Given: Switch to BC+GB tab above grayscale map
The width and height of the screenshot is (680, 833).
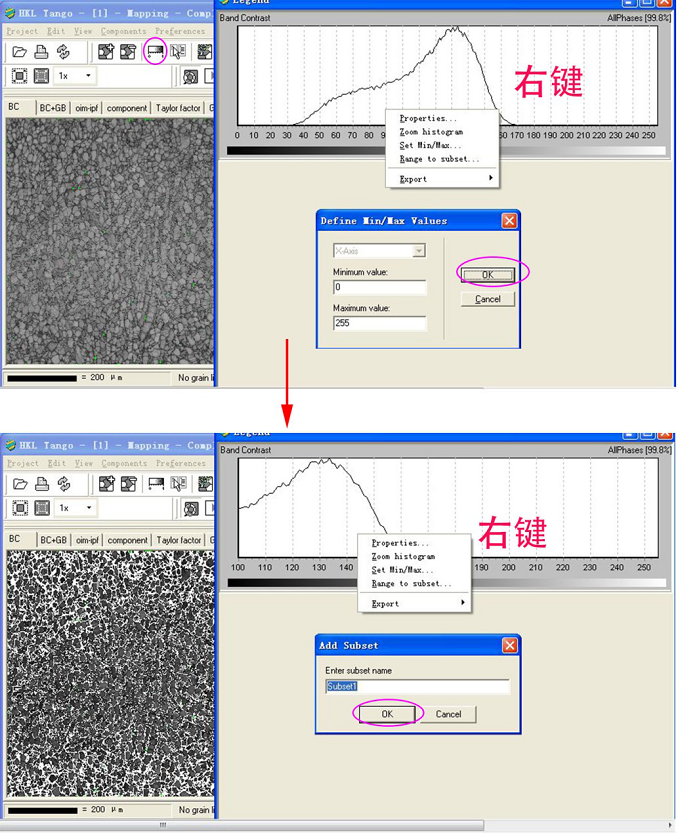Looking at the screenshot, I should (53, 108).
